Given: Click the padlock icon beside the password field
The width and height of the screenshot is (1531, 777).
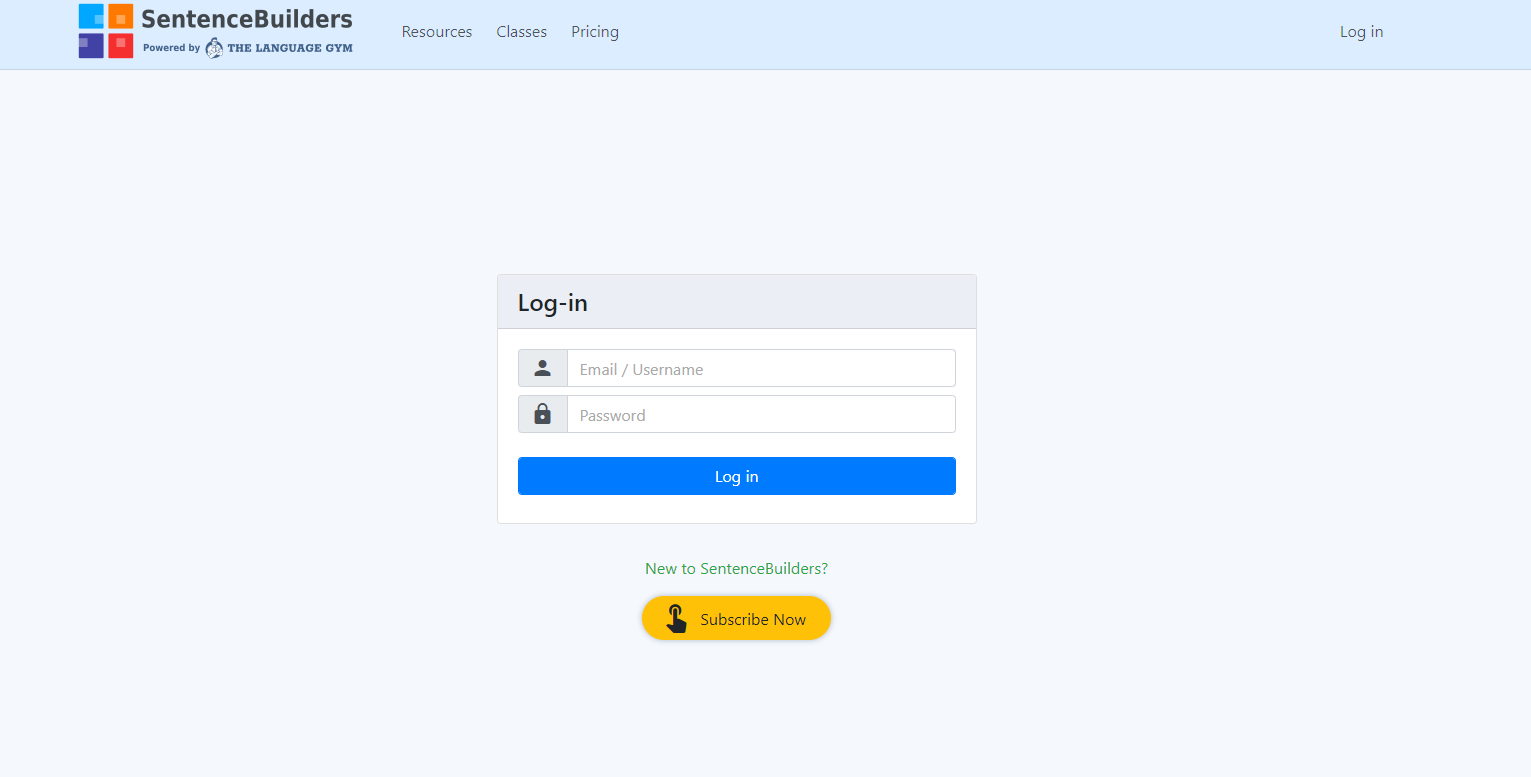Looking at the screenshot, I should coord(543,414).
